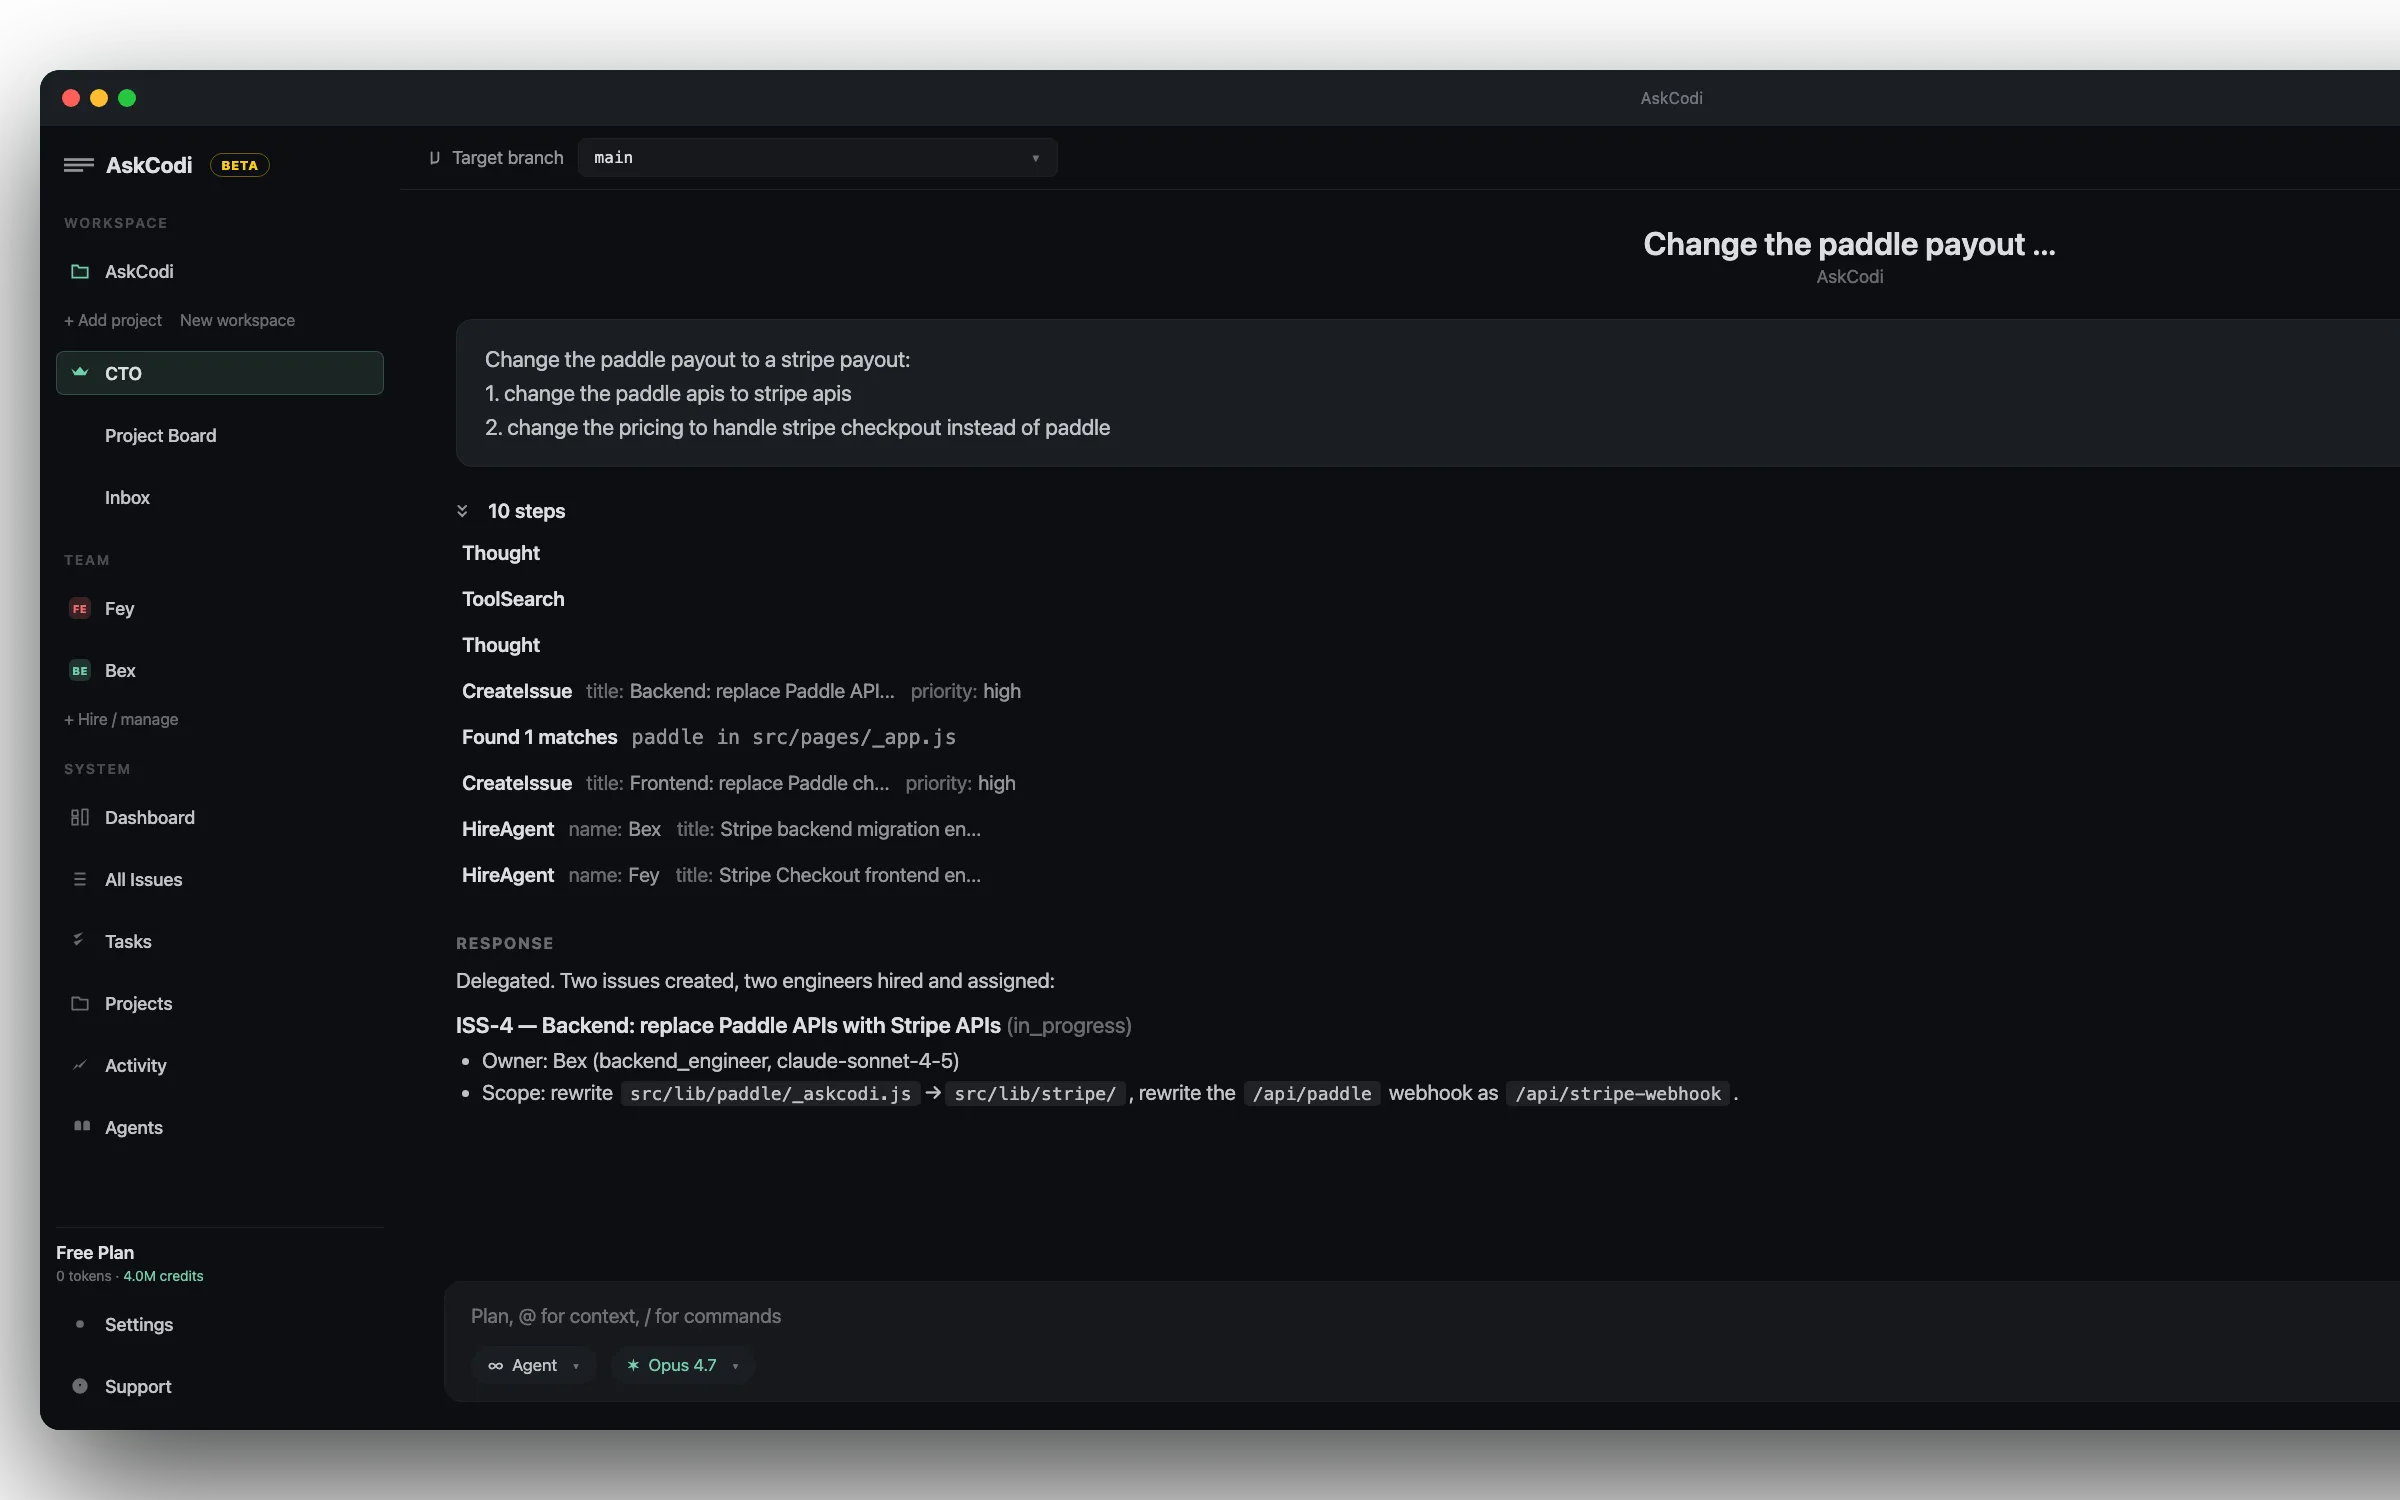The width and height of the screenshot is (2400, 1500).
Task: Click the src/lib/paddle/_askcodi.js code chip
Action: tap(770, 1094)
